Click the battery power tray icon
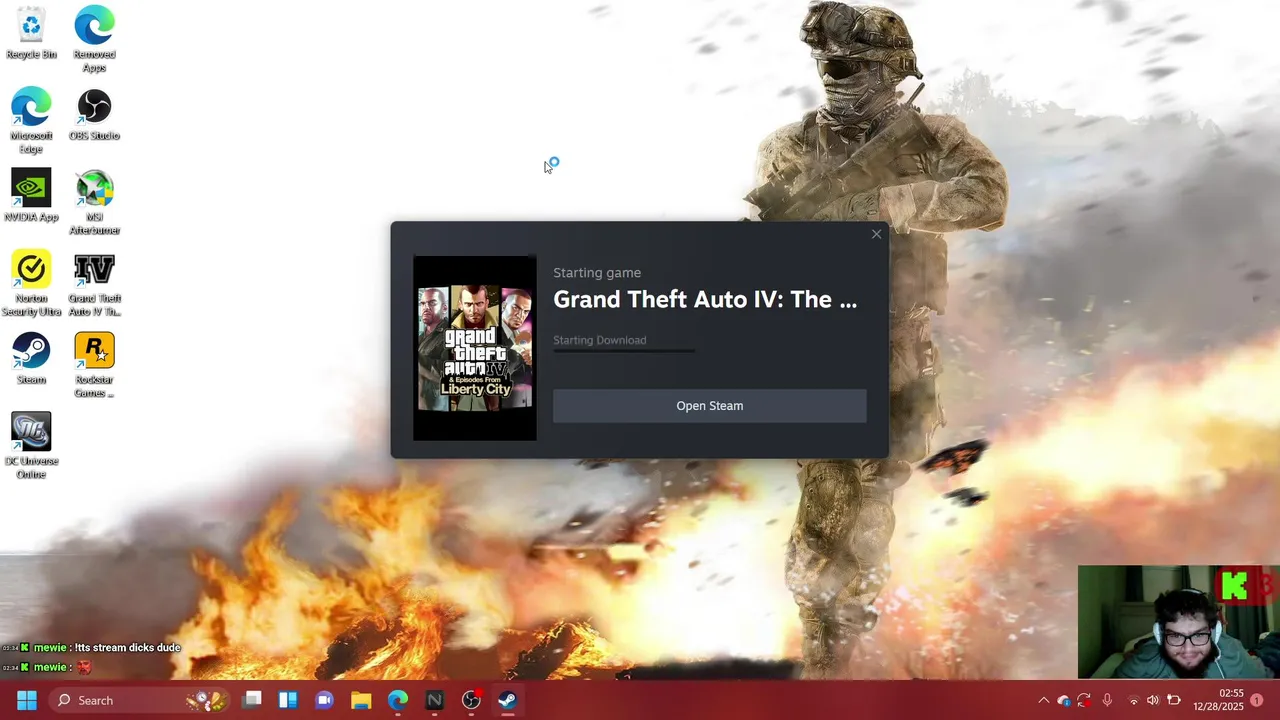The width and height of the screenshot is (1280, 720). click(x=1174, y=700)
